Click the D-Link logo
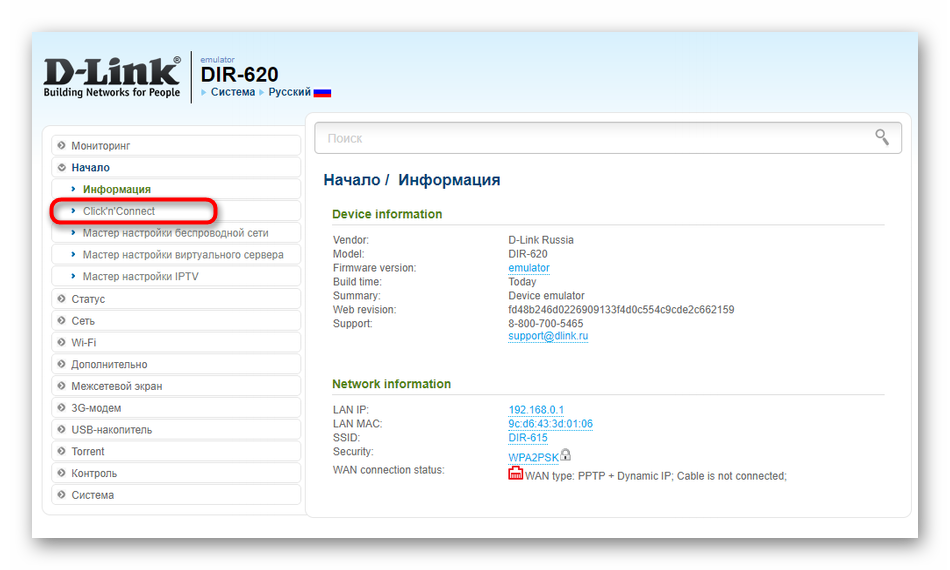Screen dimensions: 950x570 coord(112,77)
